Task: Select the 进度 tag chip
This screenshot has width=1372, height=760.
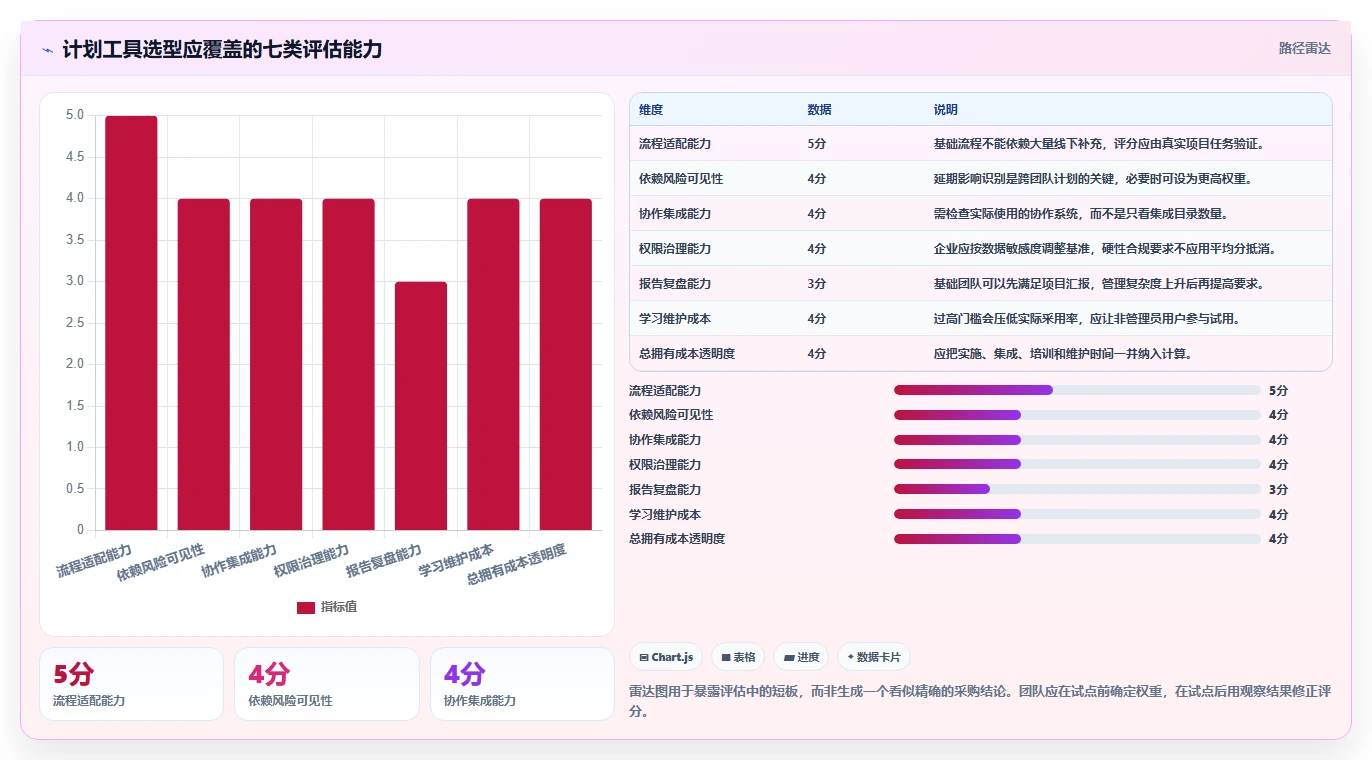Action: pyautogui.click(x=801, y=657)
